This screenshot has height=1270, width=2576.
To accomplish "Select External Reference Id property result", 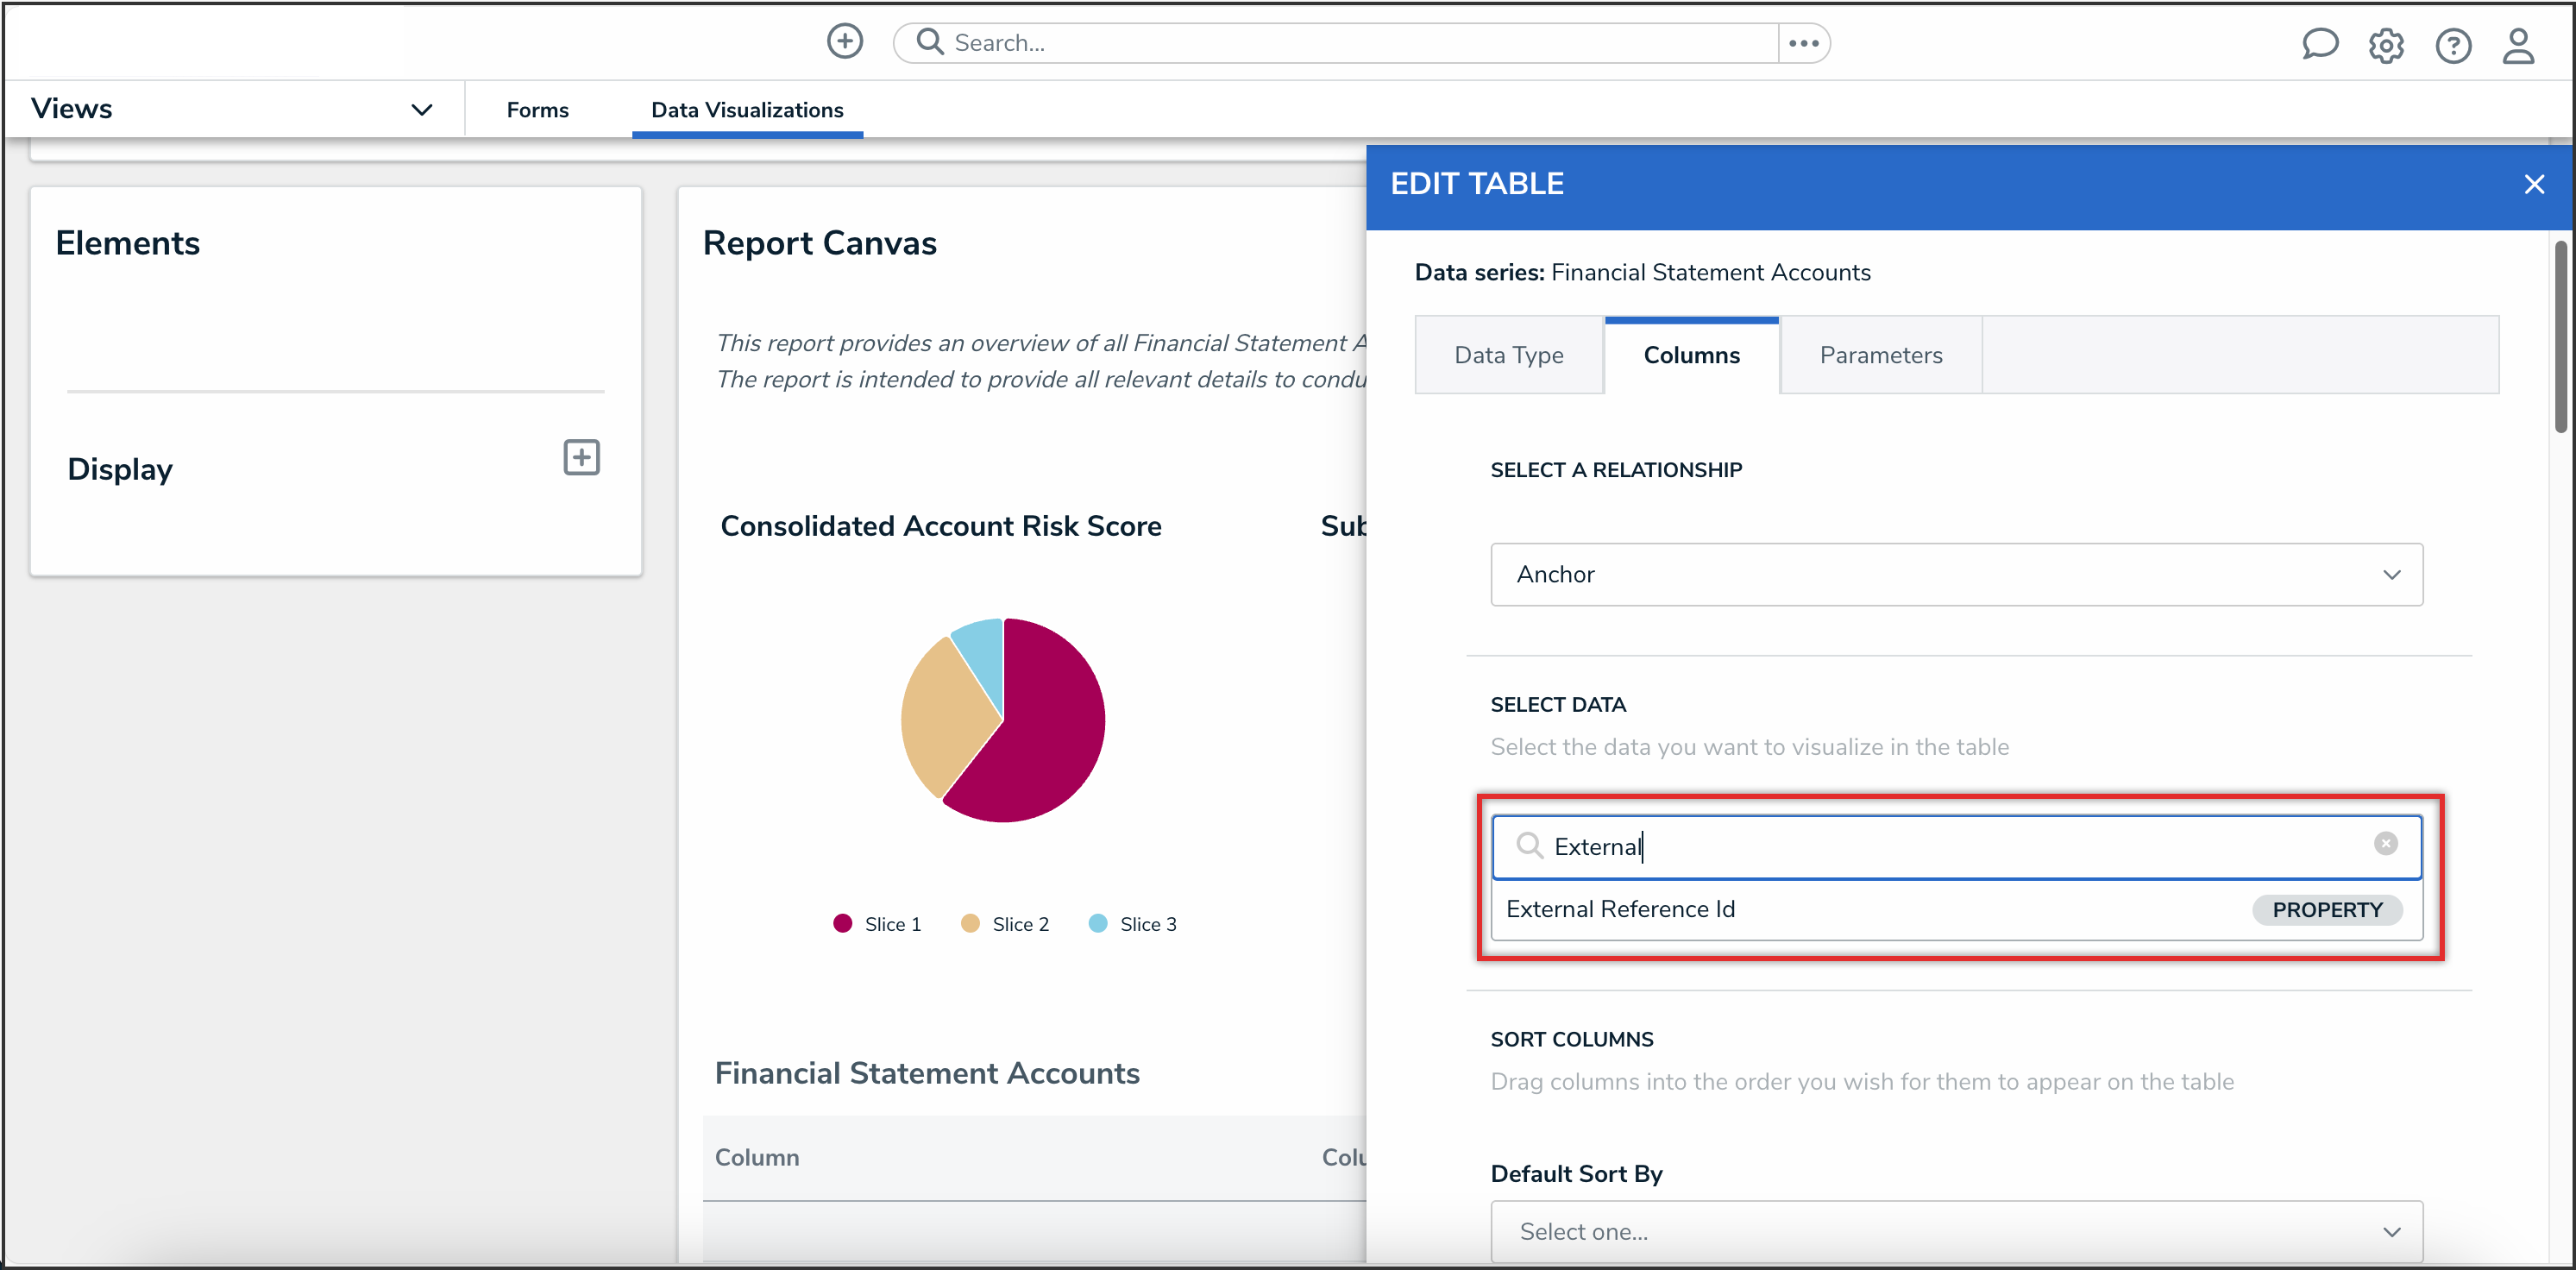I will tap(1620, 909).
